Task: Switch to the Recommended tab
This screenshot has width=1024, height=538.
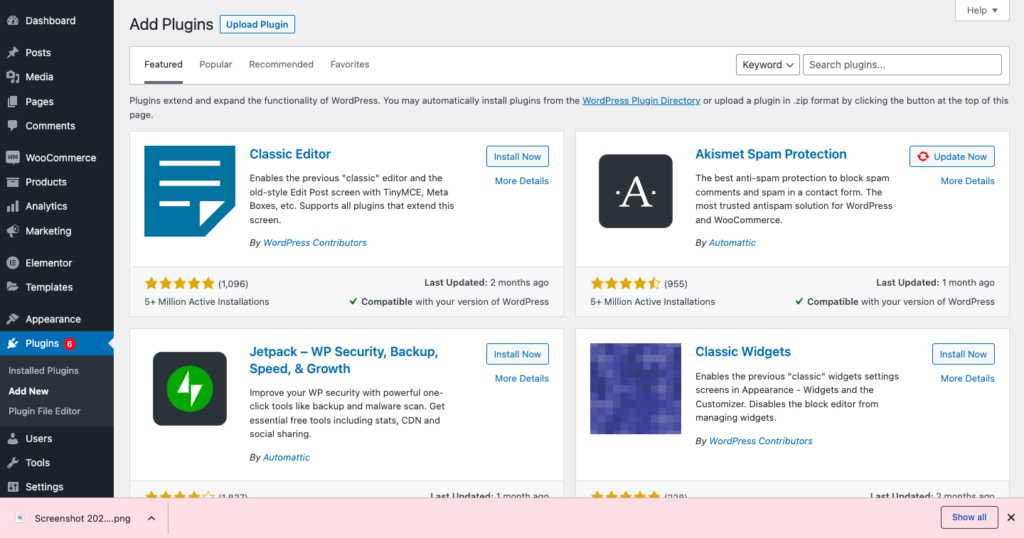Action: (281, 64)
